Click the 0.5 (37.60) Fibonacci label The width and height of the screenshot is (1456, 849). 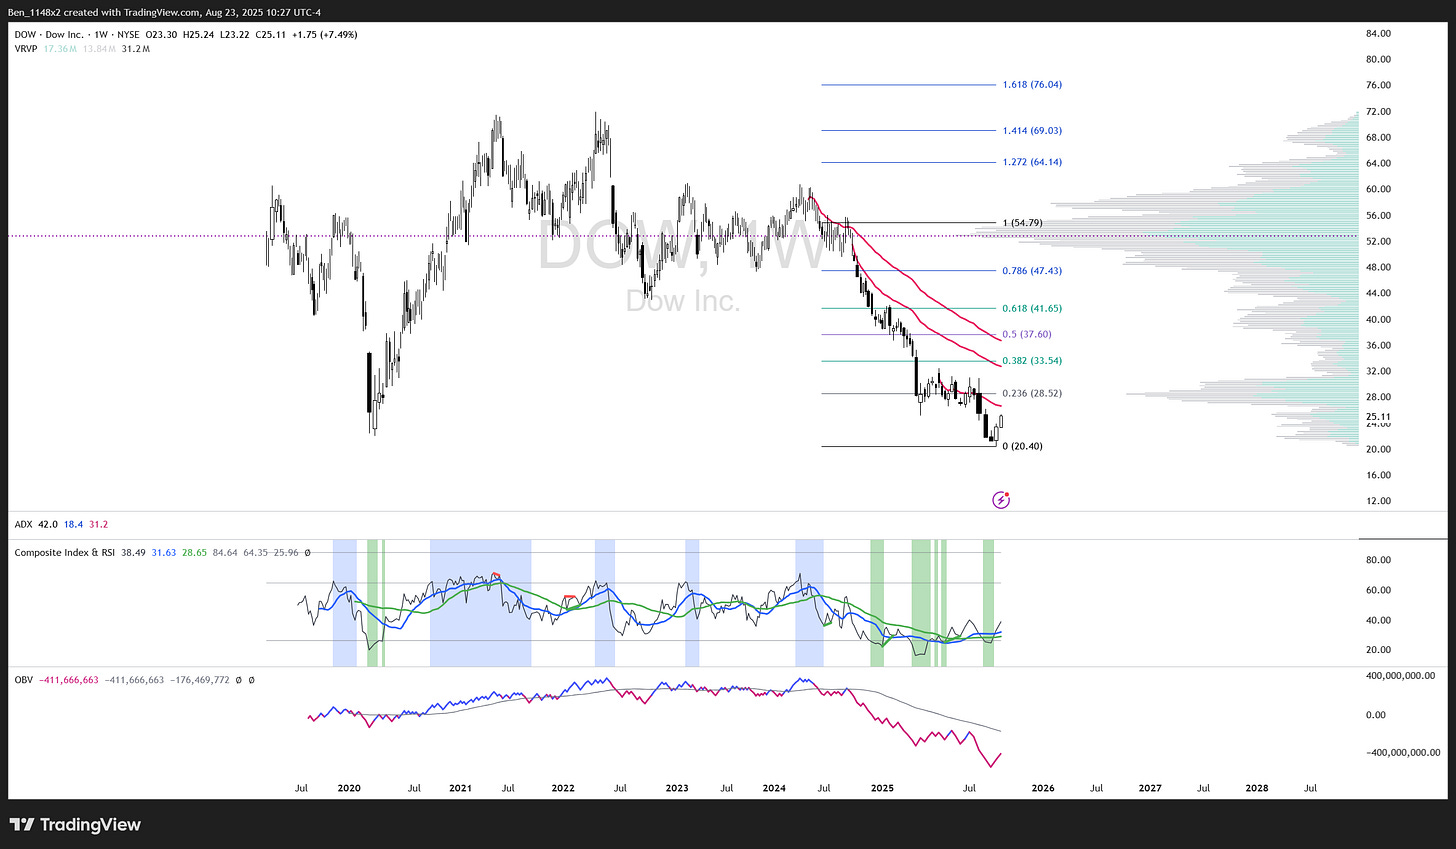tap(1027, 335)
